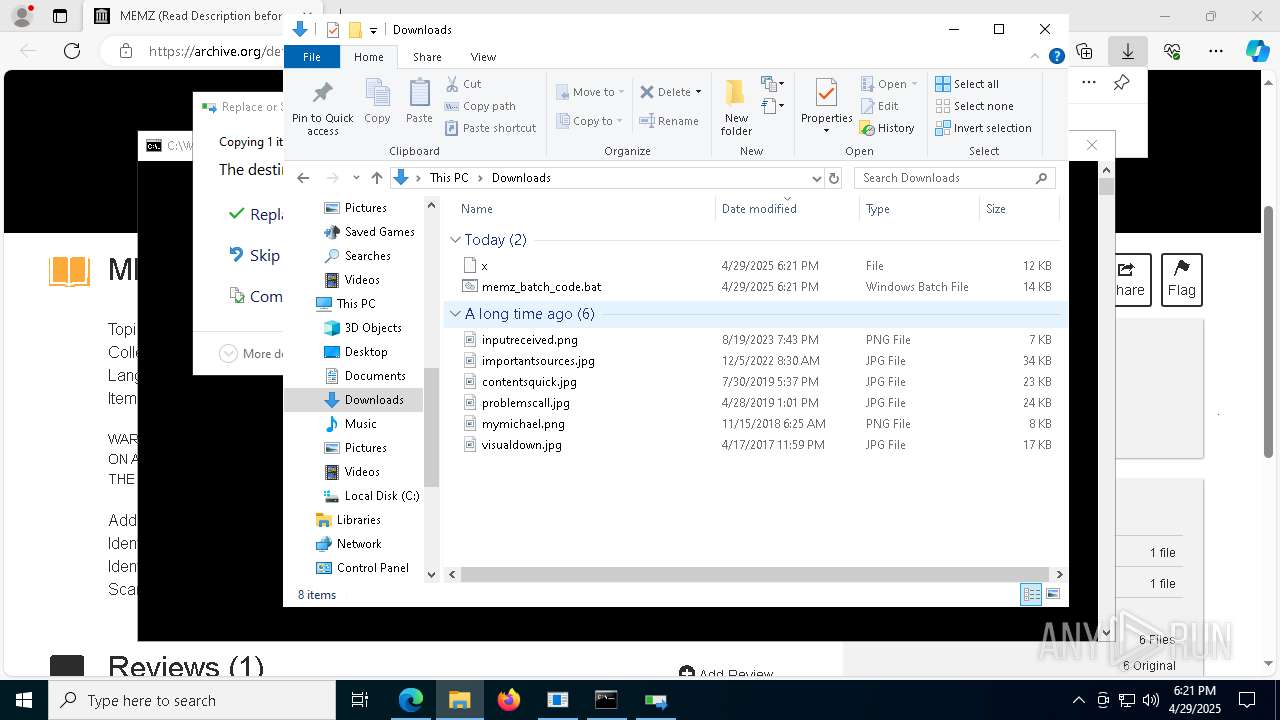The height and width of the screenshot is (720, 1280).
Task: Switch to Details view icon
Action: point(1031,595)
